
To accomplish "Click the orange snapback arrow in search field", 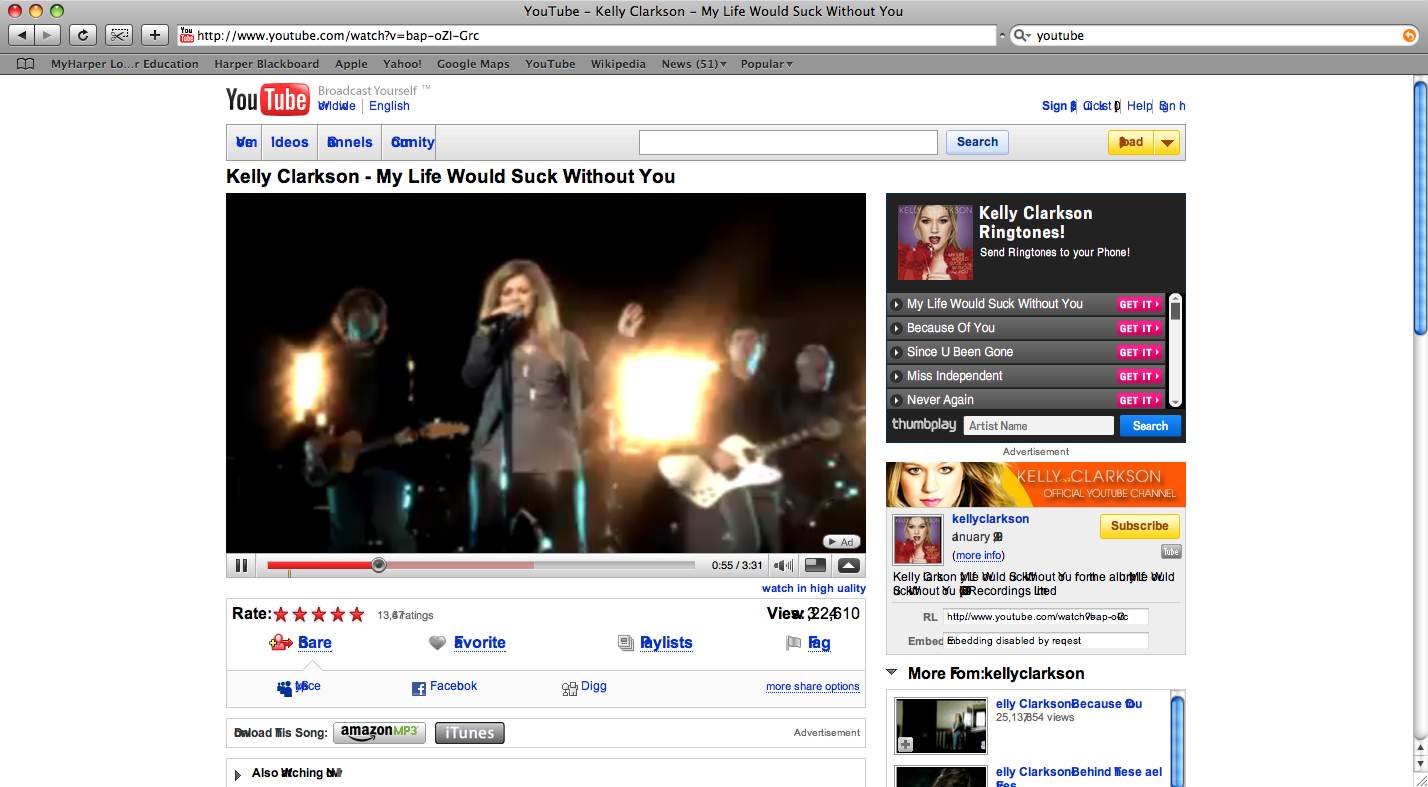I will point(1409,35).
